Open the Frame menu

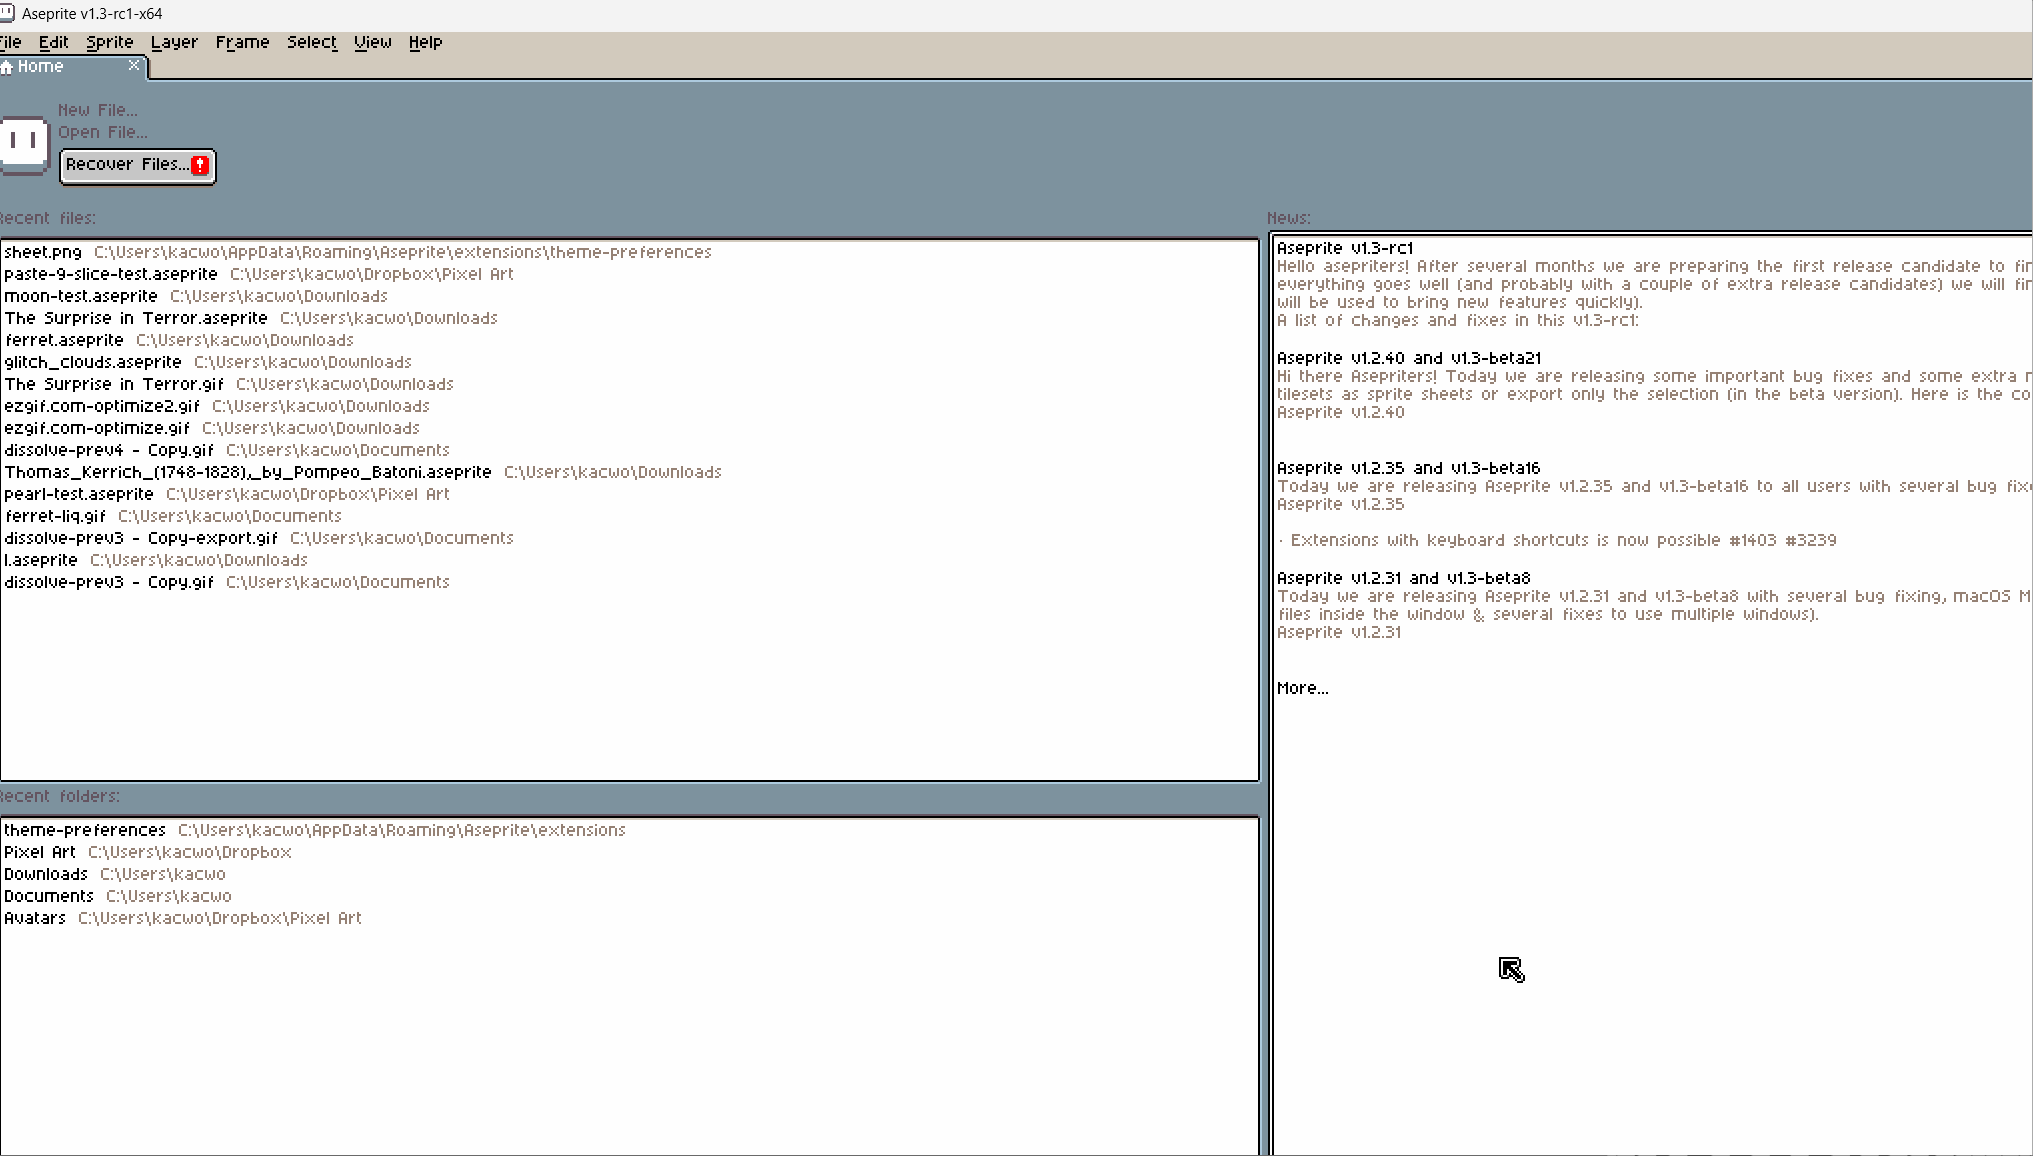pyautogui.click(x=242, y=42)
